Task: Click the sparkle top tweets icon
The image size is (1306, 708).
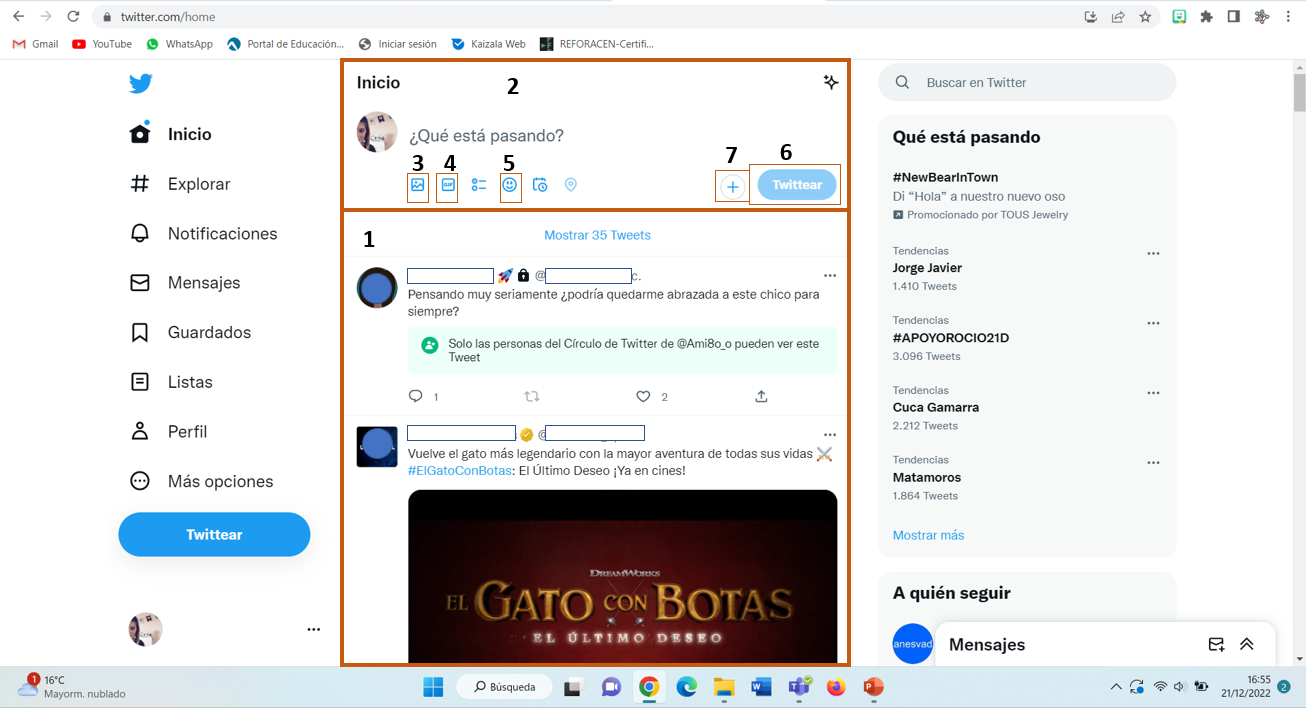Action: click(830, 83)
